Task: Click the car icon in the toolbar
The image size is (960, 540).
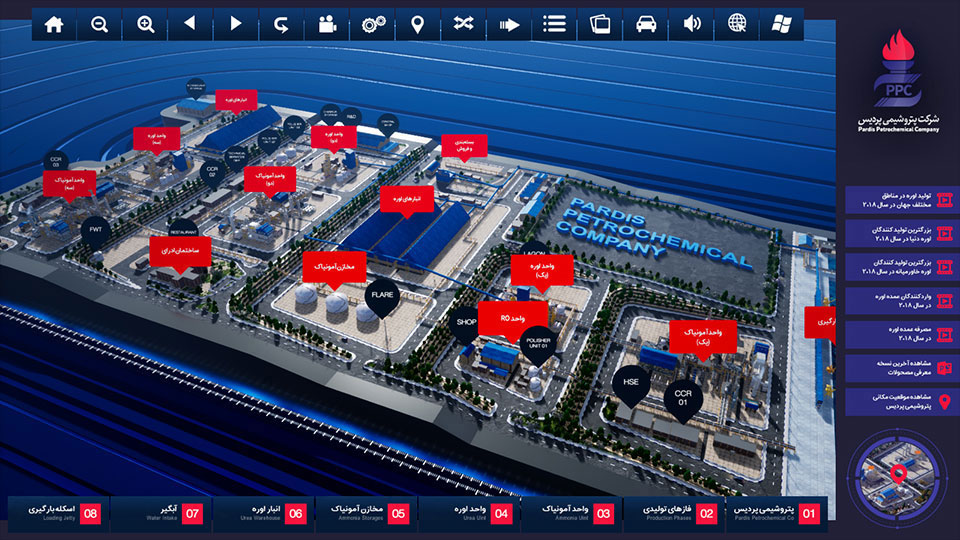Action: [x=646, y=24]
